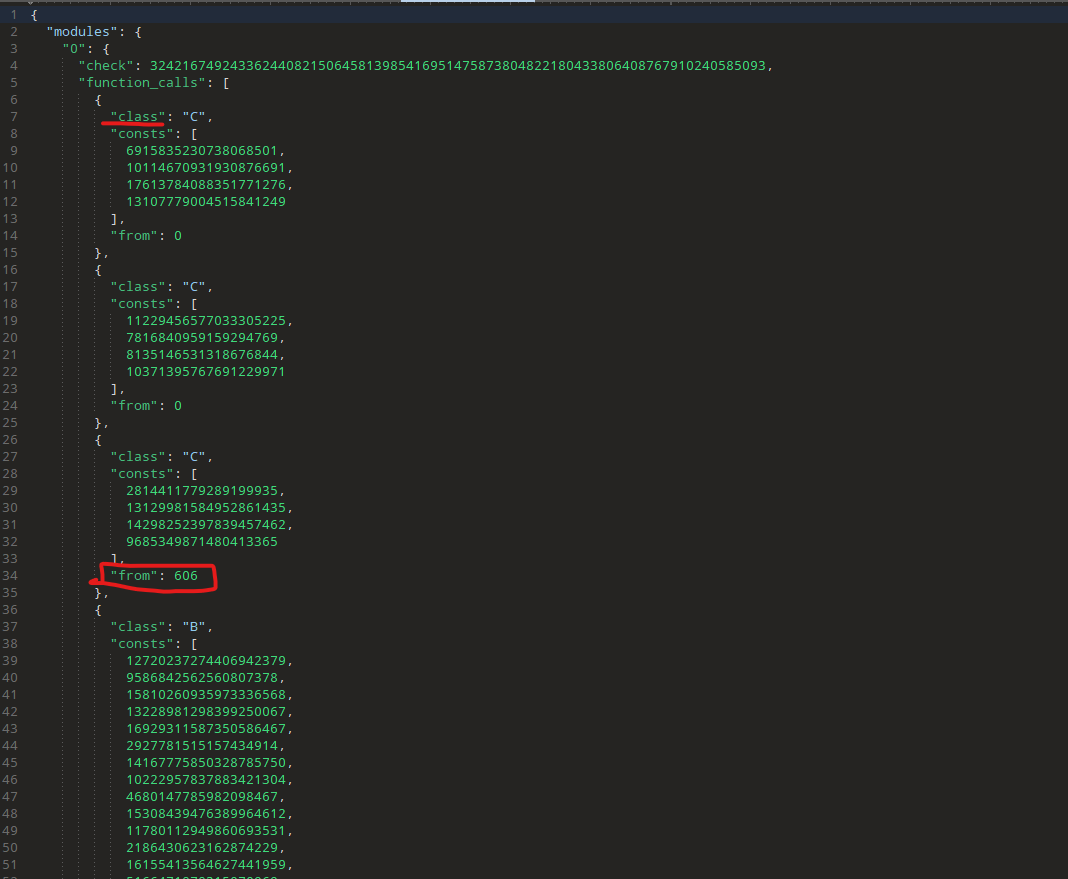This screenshot has width=1068, height=879.
Task: Click constant 9685349871480413365 on line 32
Action: coord(201,542)
